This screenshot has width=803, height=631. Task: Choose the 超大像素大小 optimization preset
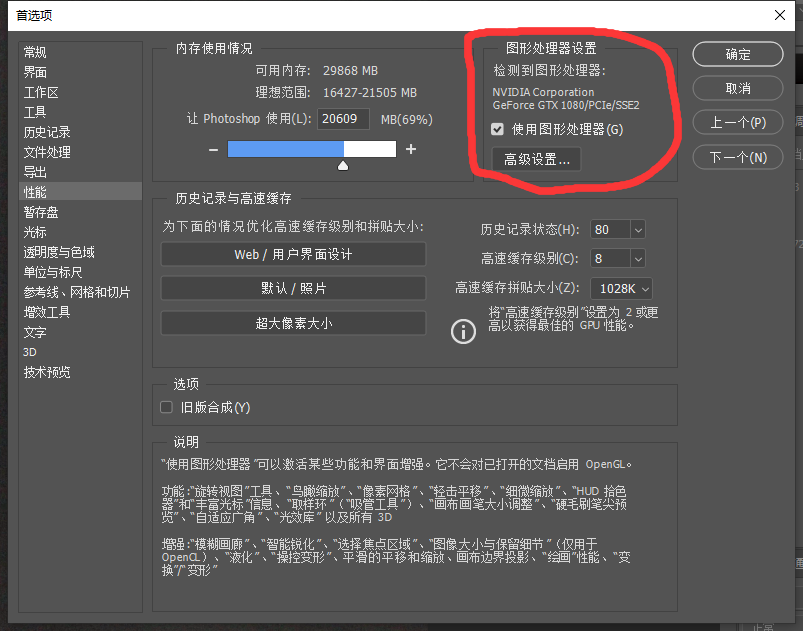point(292,322)
